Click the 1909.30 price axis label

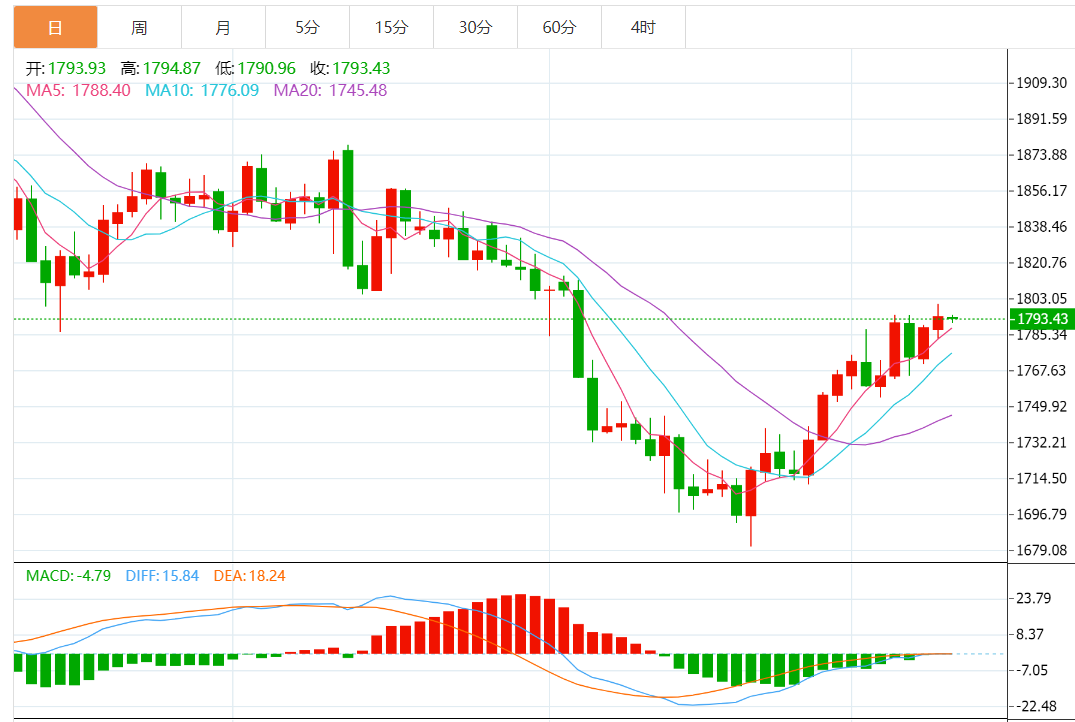tap(1041, 83)
